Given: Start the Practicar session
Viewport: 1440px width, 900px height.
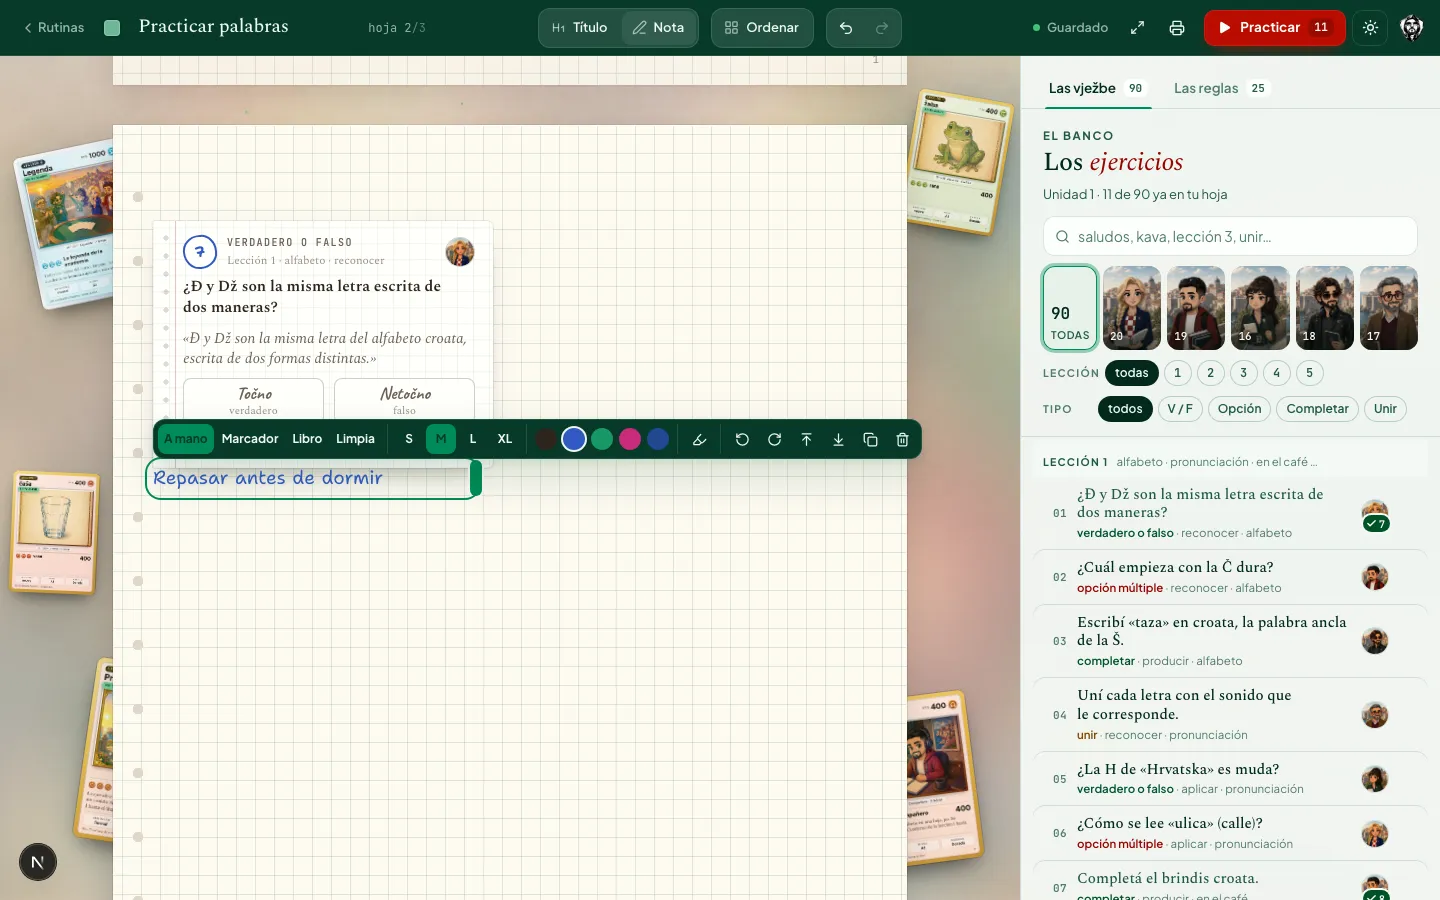Looking at the screenshot, I should click(1274, 28).
